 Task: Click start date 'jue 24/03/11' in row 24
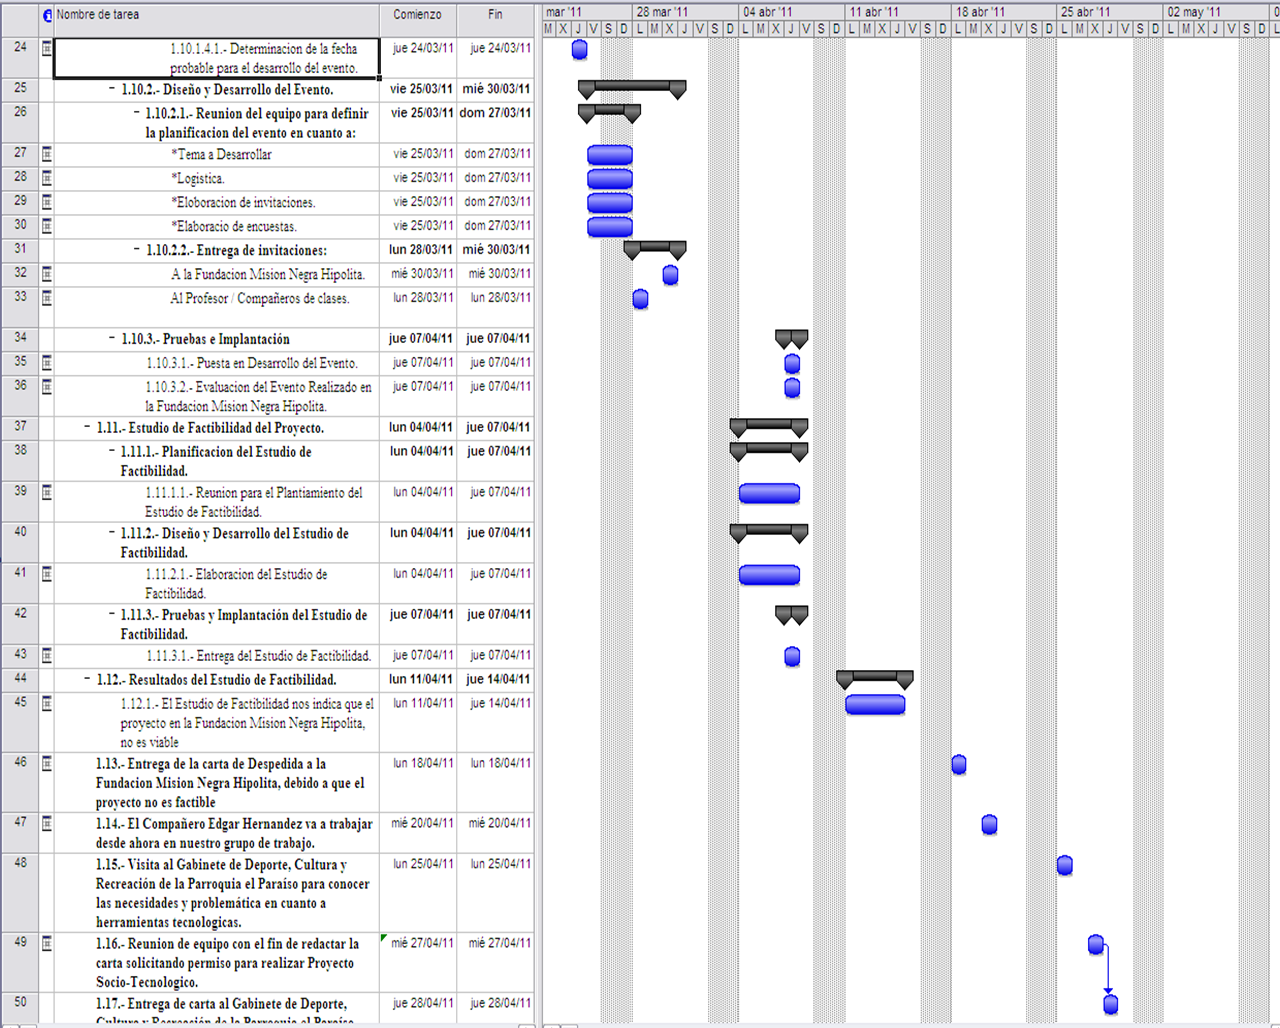[x=423, y=48]
